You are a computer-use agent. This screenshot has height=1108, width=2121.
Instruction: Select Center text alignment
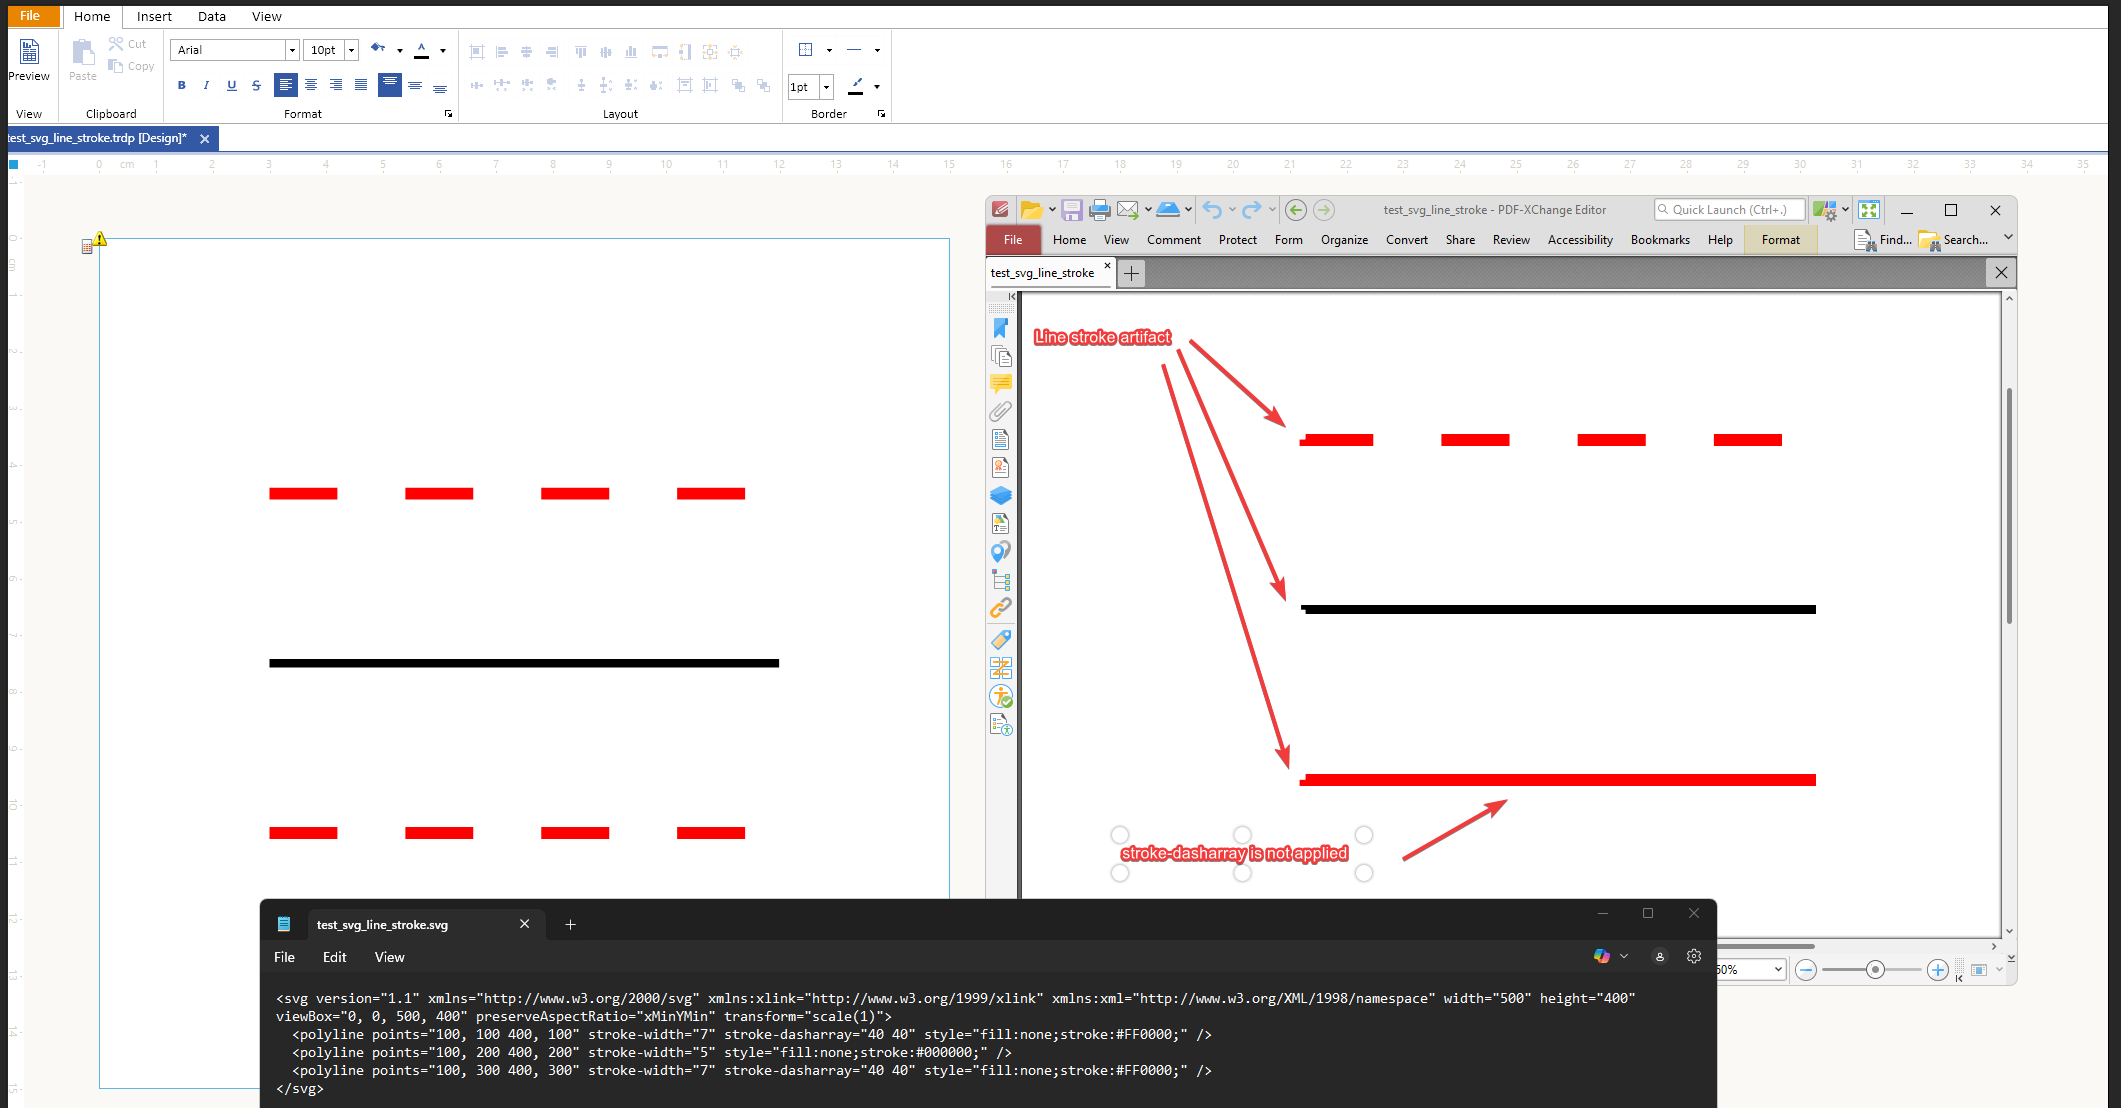coord(311,85)
